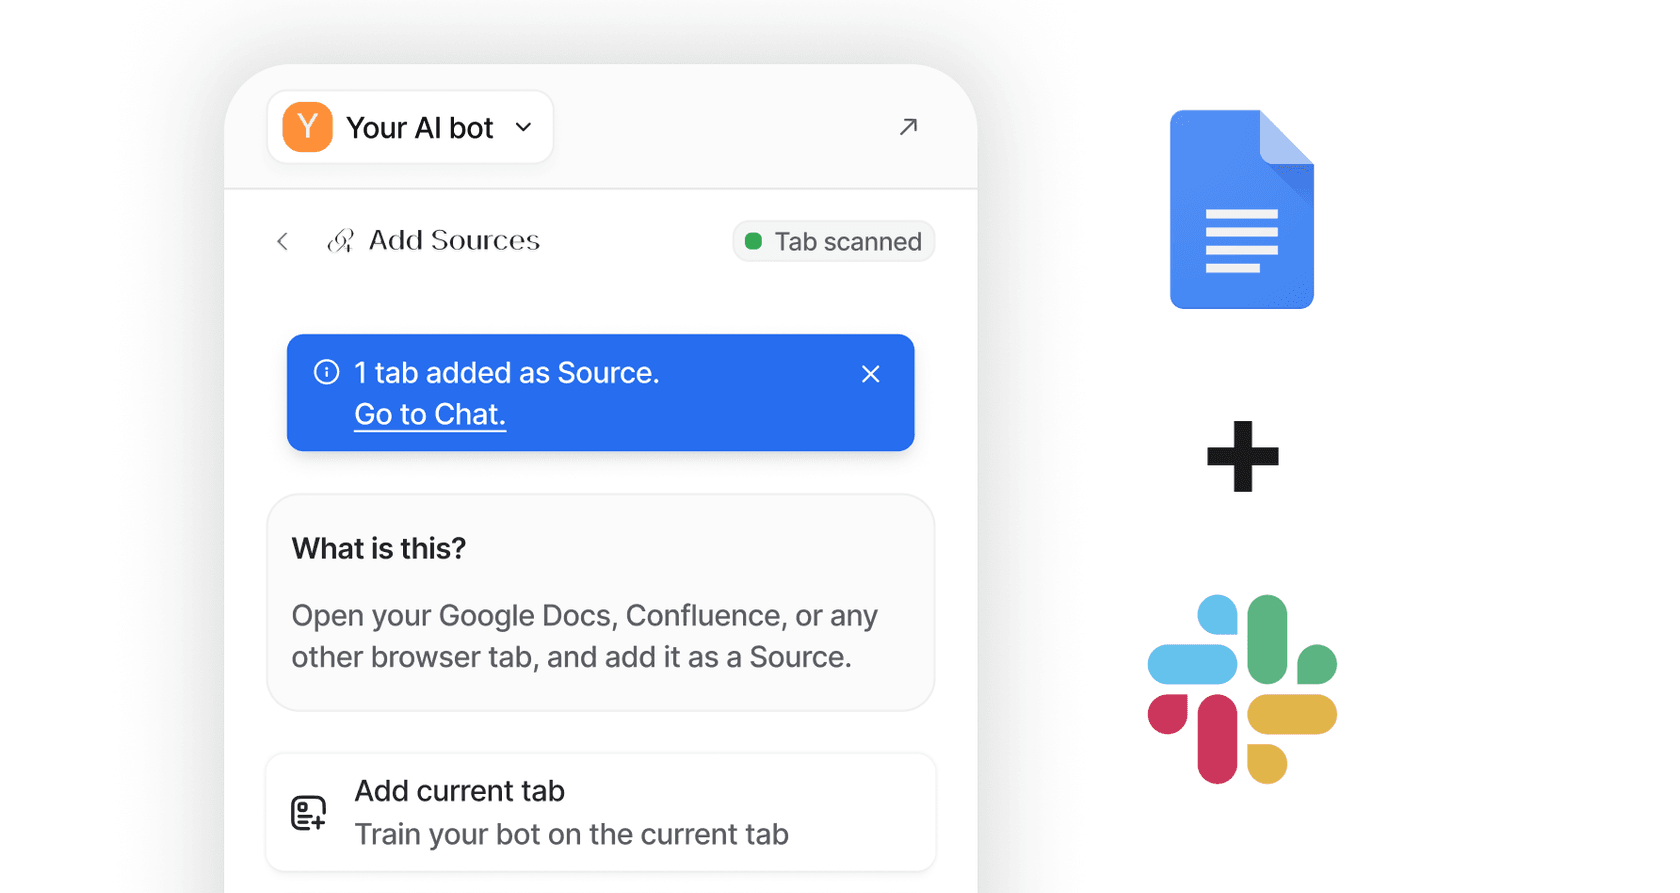Click the orange Y bot avatar

click(308, 127)
